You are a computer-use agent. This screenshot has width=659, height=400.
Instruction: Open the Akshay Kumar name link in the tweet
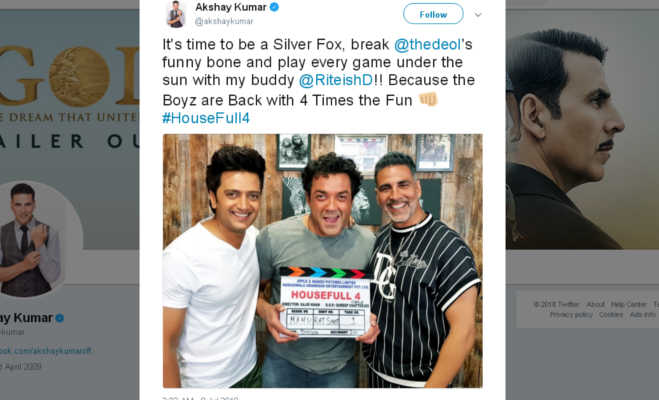coord(231,7)
